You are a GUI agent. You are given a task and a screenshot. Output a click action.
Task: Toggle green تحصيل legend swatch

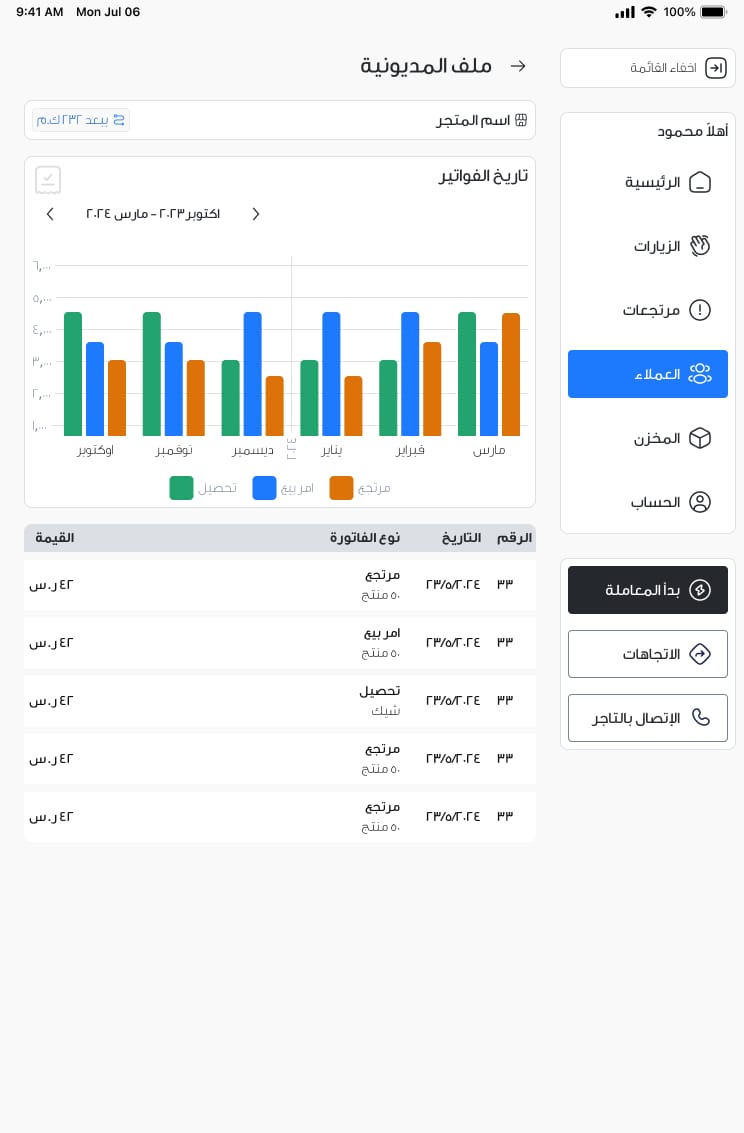point(181,488)
